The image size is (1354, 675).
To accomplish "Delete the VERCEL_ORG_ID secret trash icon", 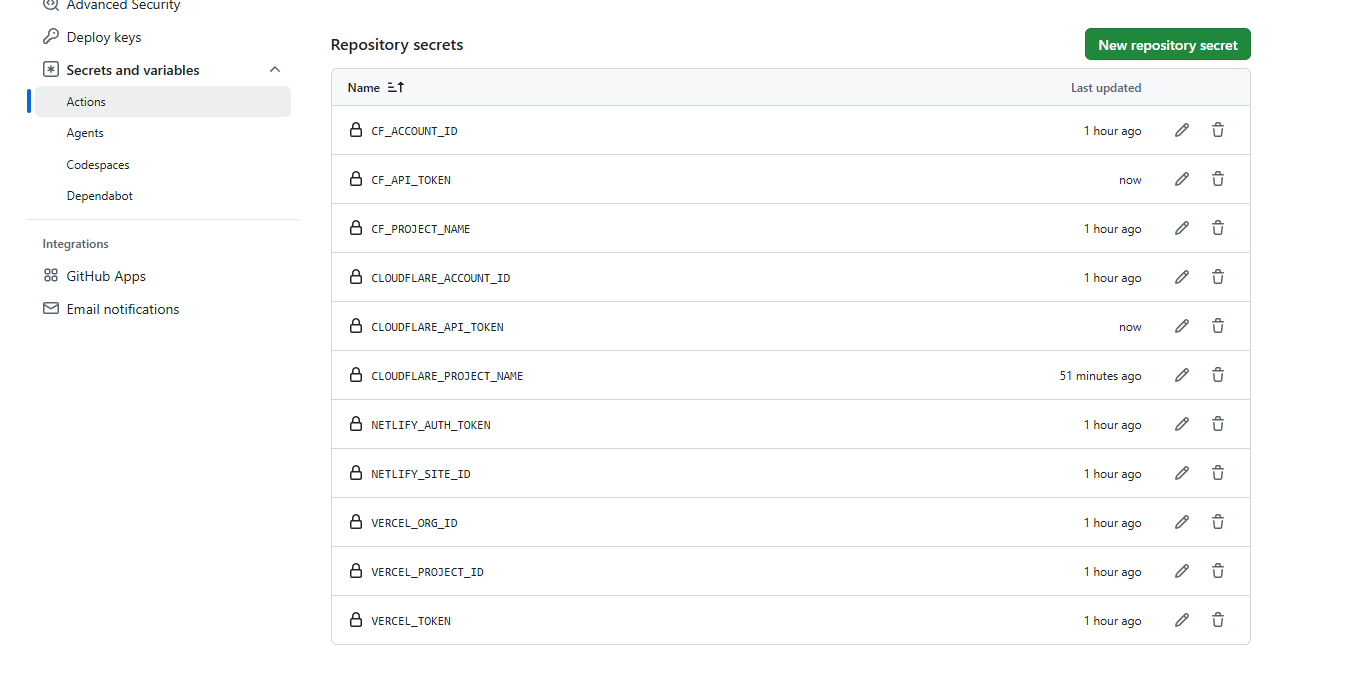I will pos(1218,522).
